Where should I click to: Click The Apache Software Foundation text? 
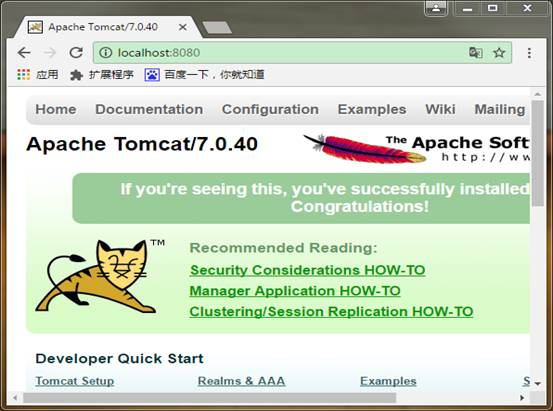pos(458,143)
